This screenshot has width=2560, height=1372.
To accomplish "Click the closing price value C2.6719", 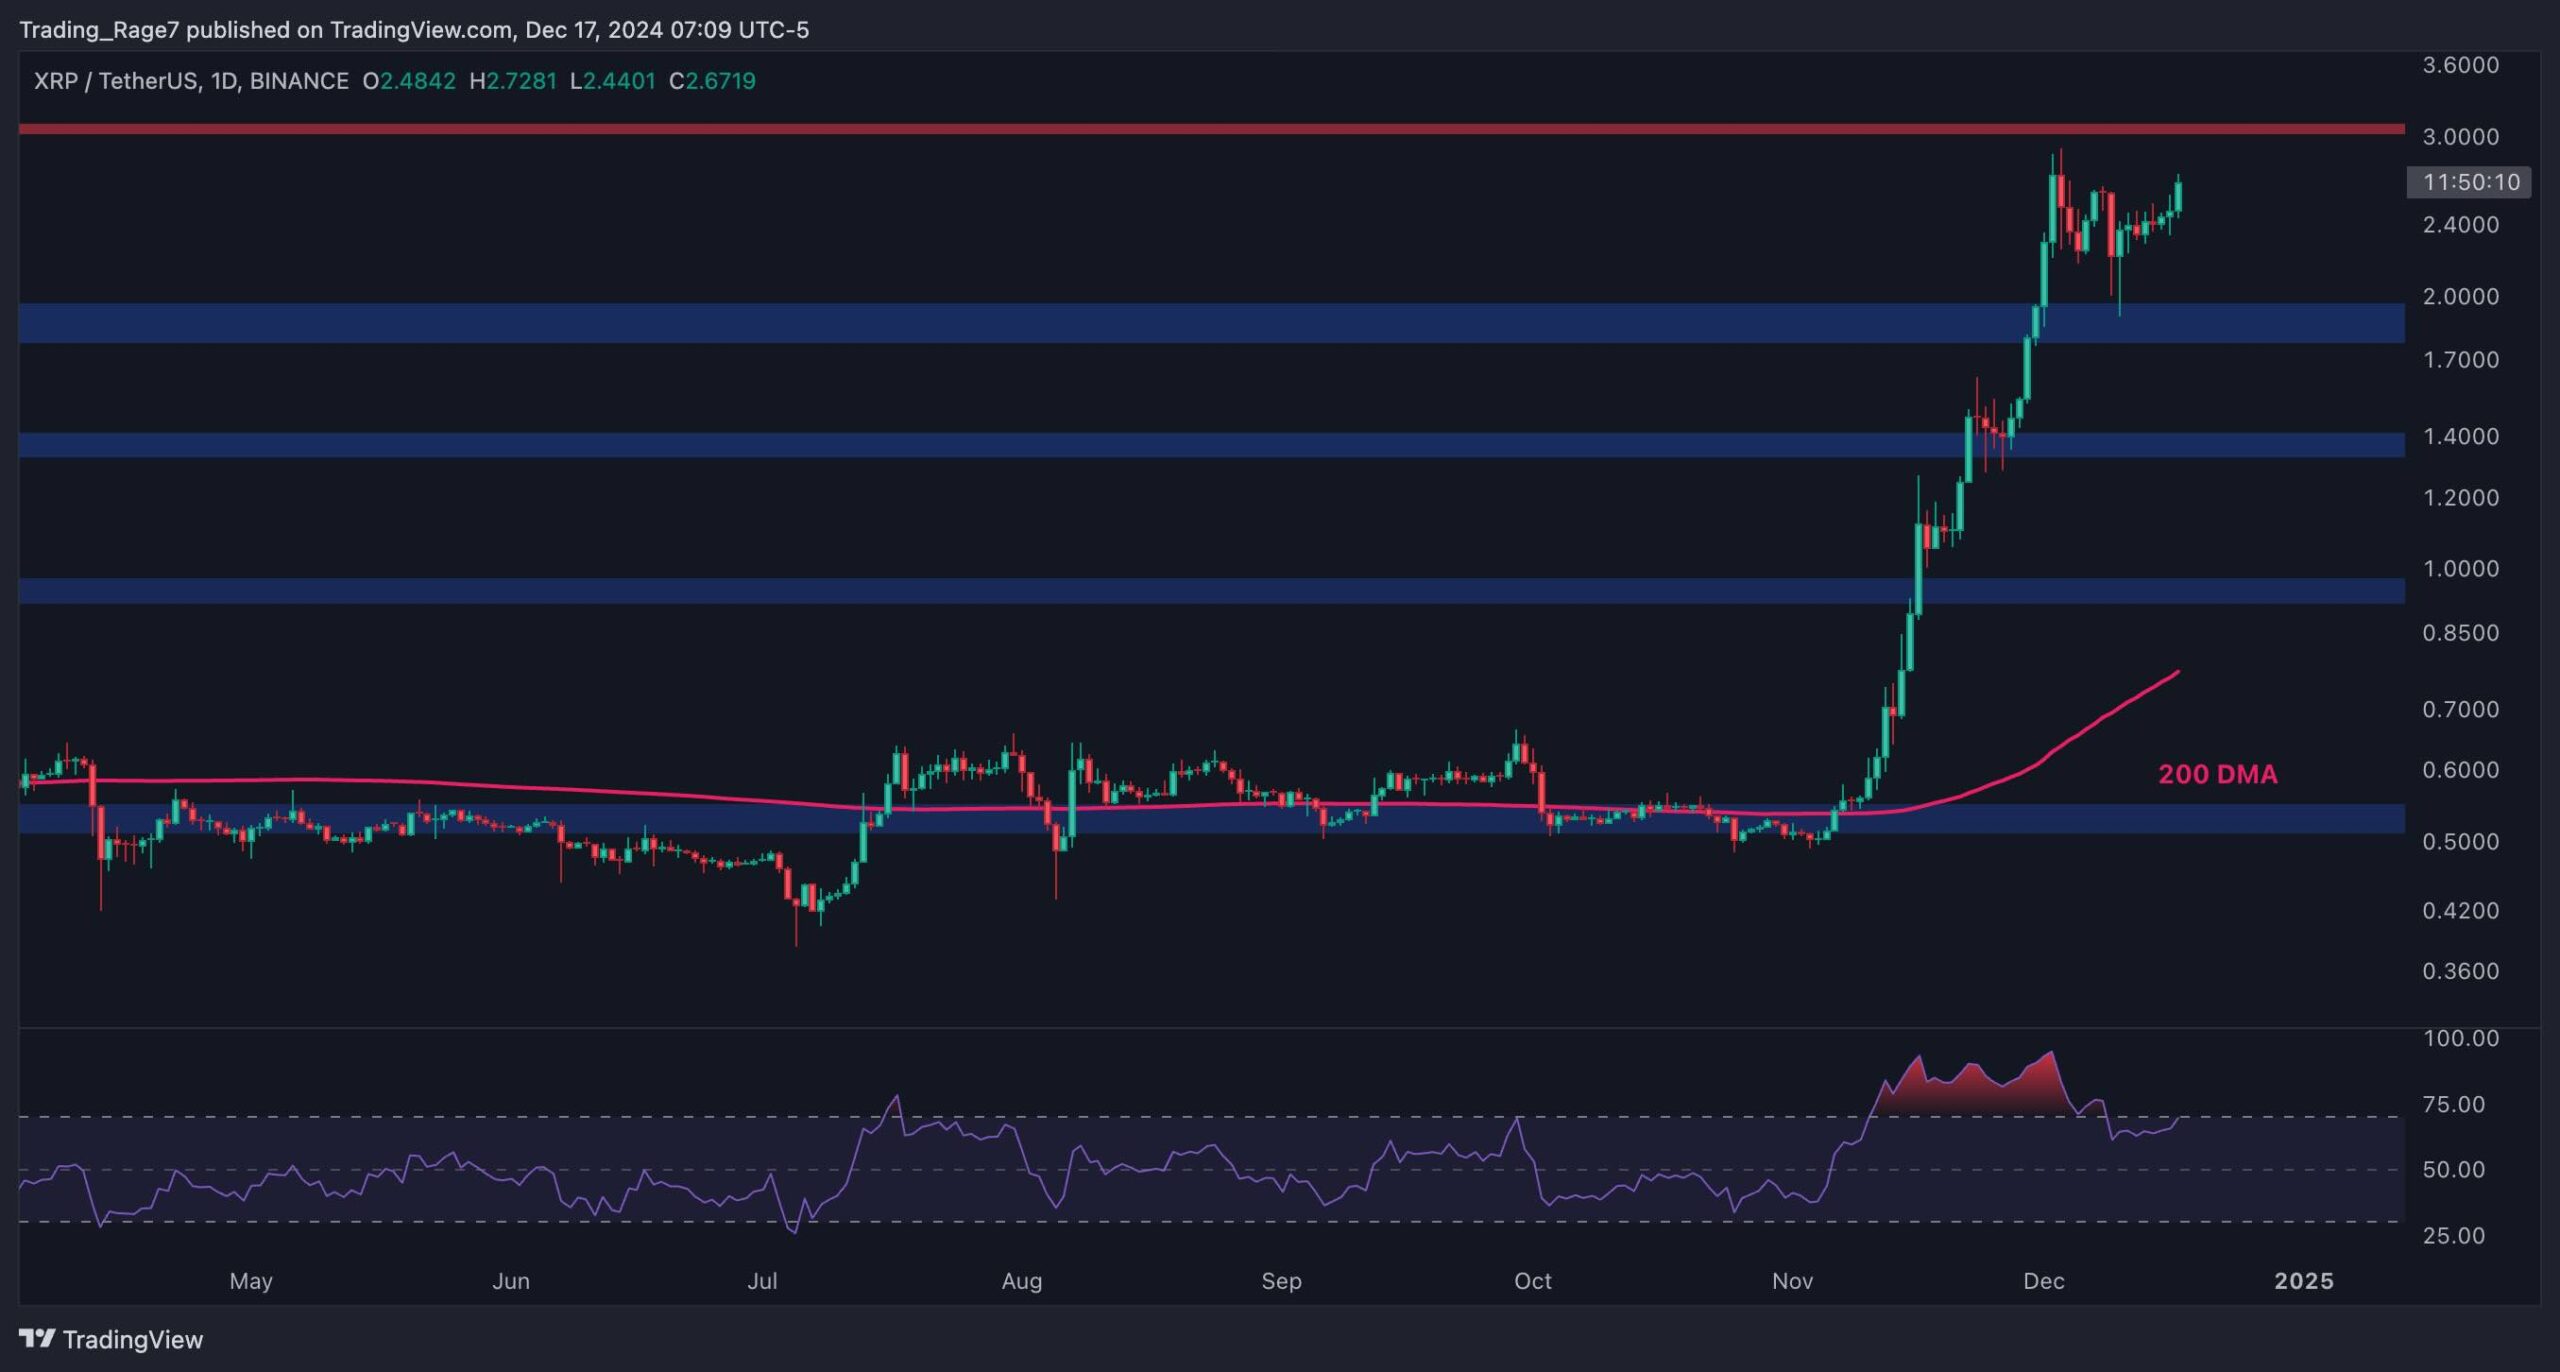I will pos(712,81).
